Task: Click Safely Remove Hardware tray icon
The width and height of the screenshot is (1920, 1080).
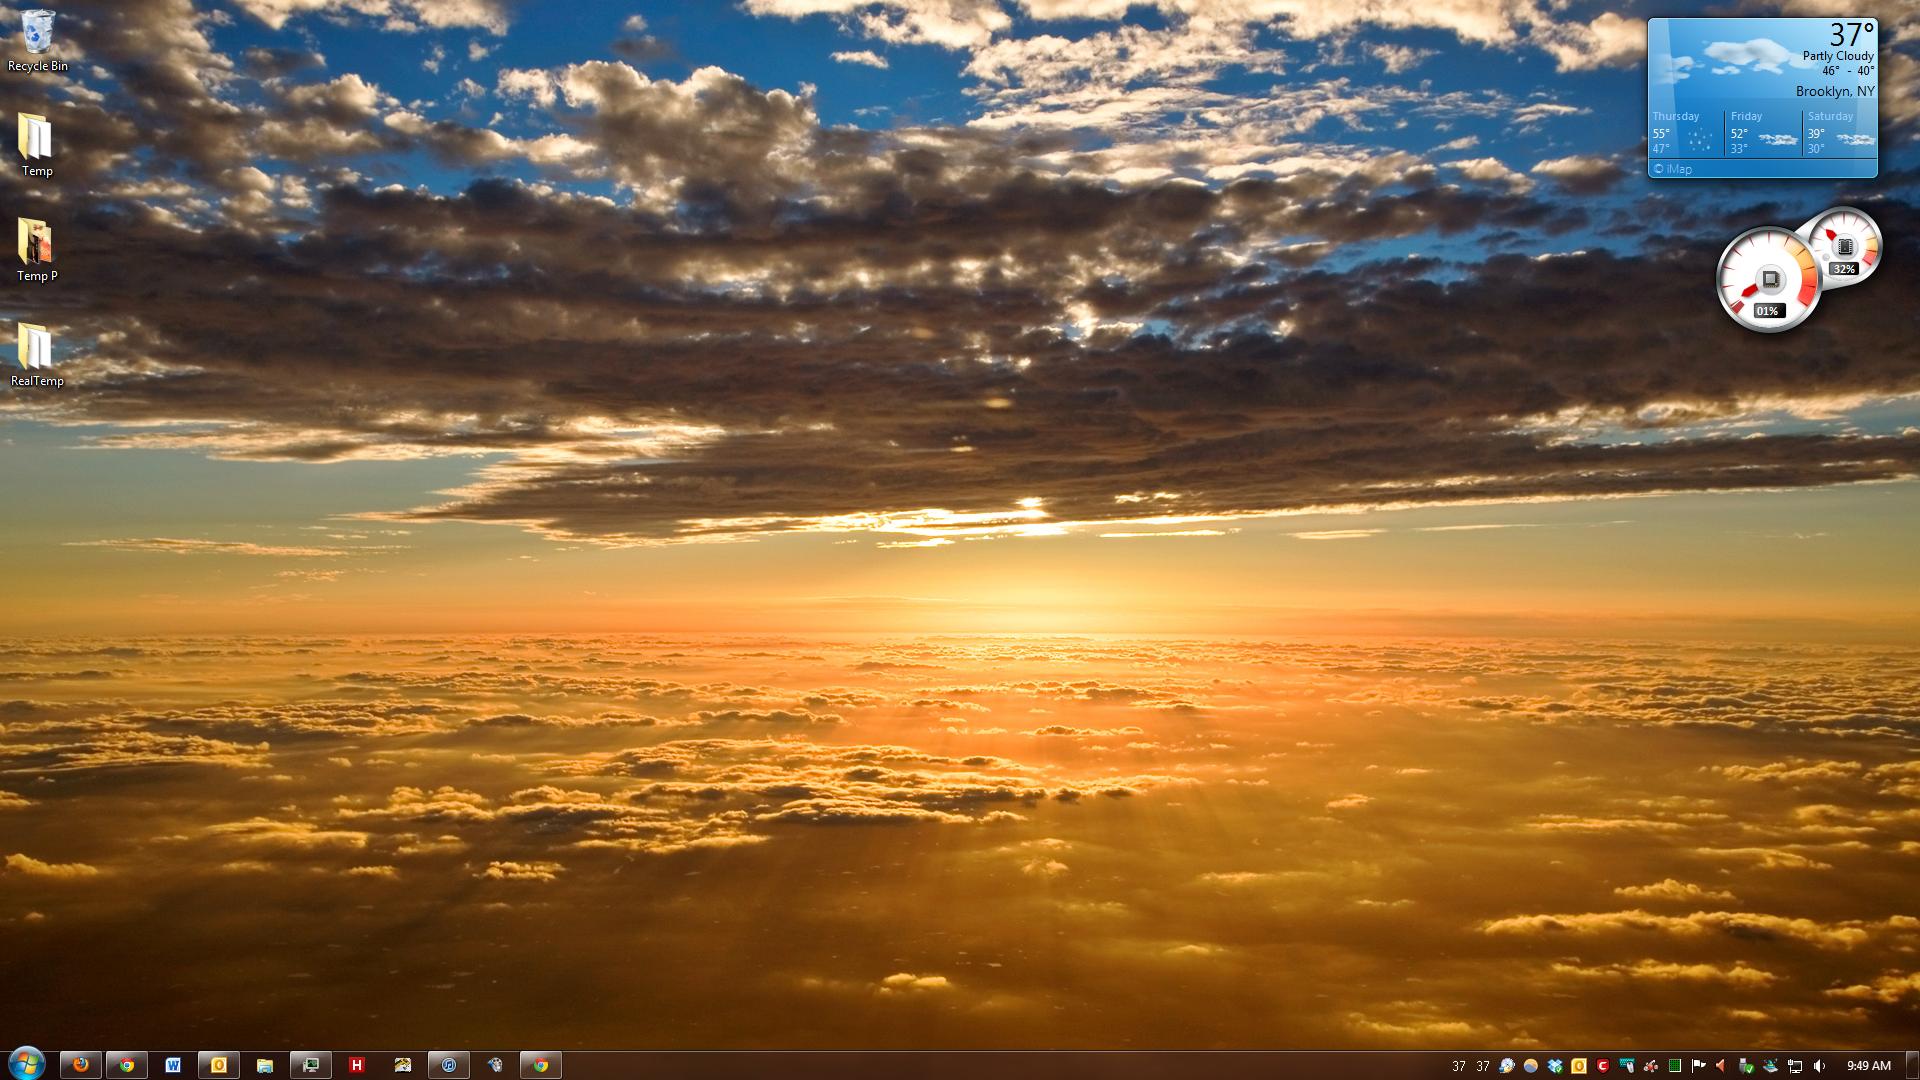Action: pos(1746,1066)
